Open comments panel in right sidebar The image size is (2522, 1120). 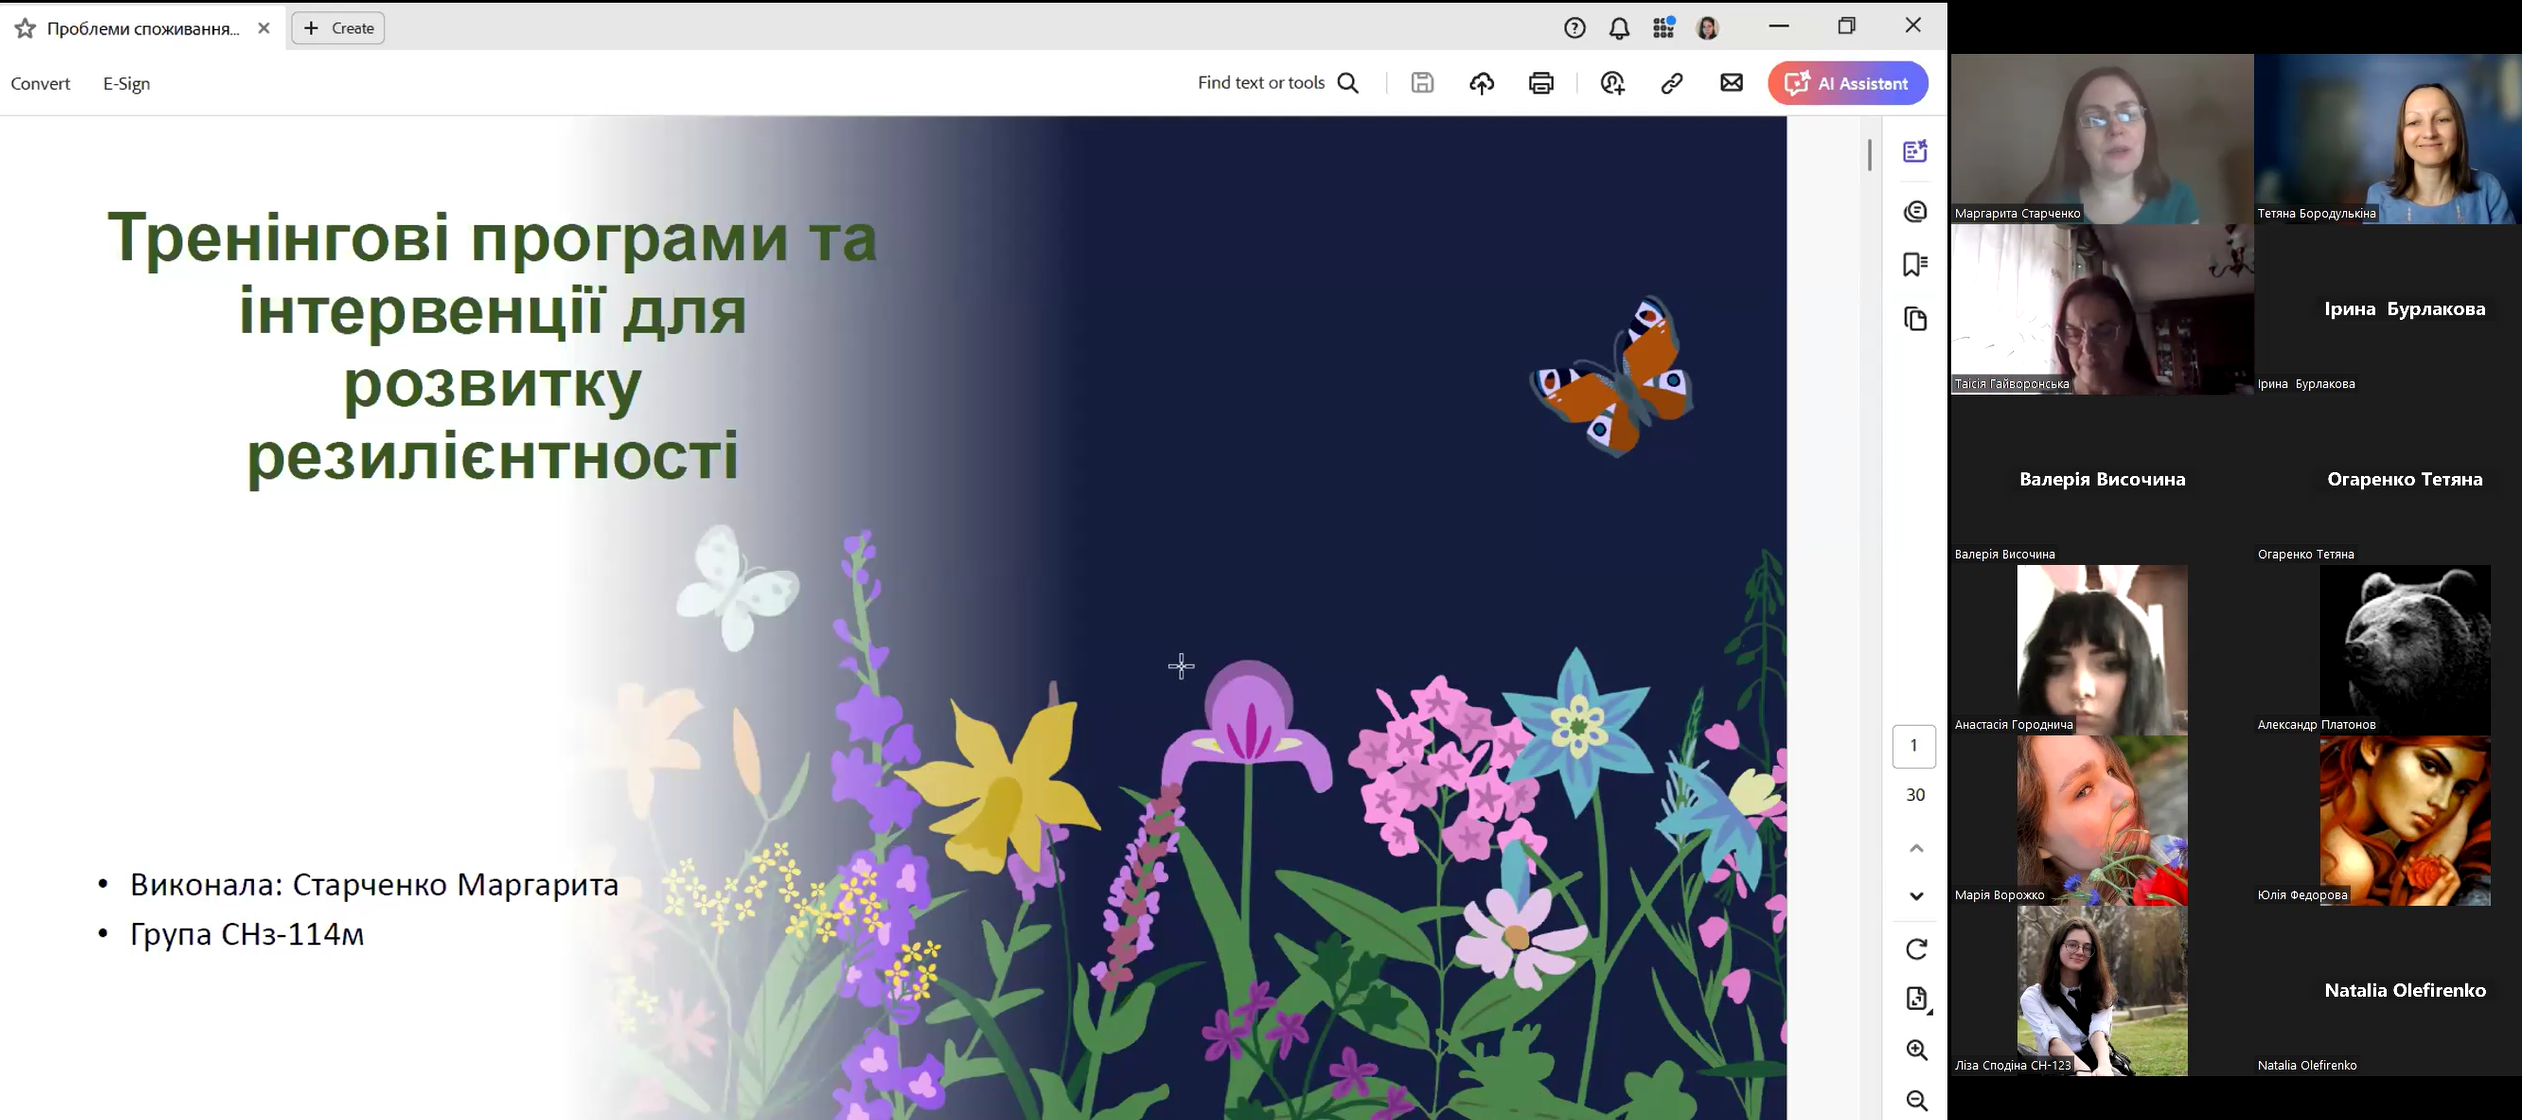point(1915,211)
